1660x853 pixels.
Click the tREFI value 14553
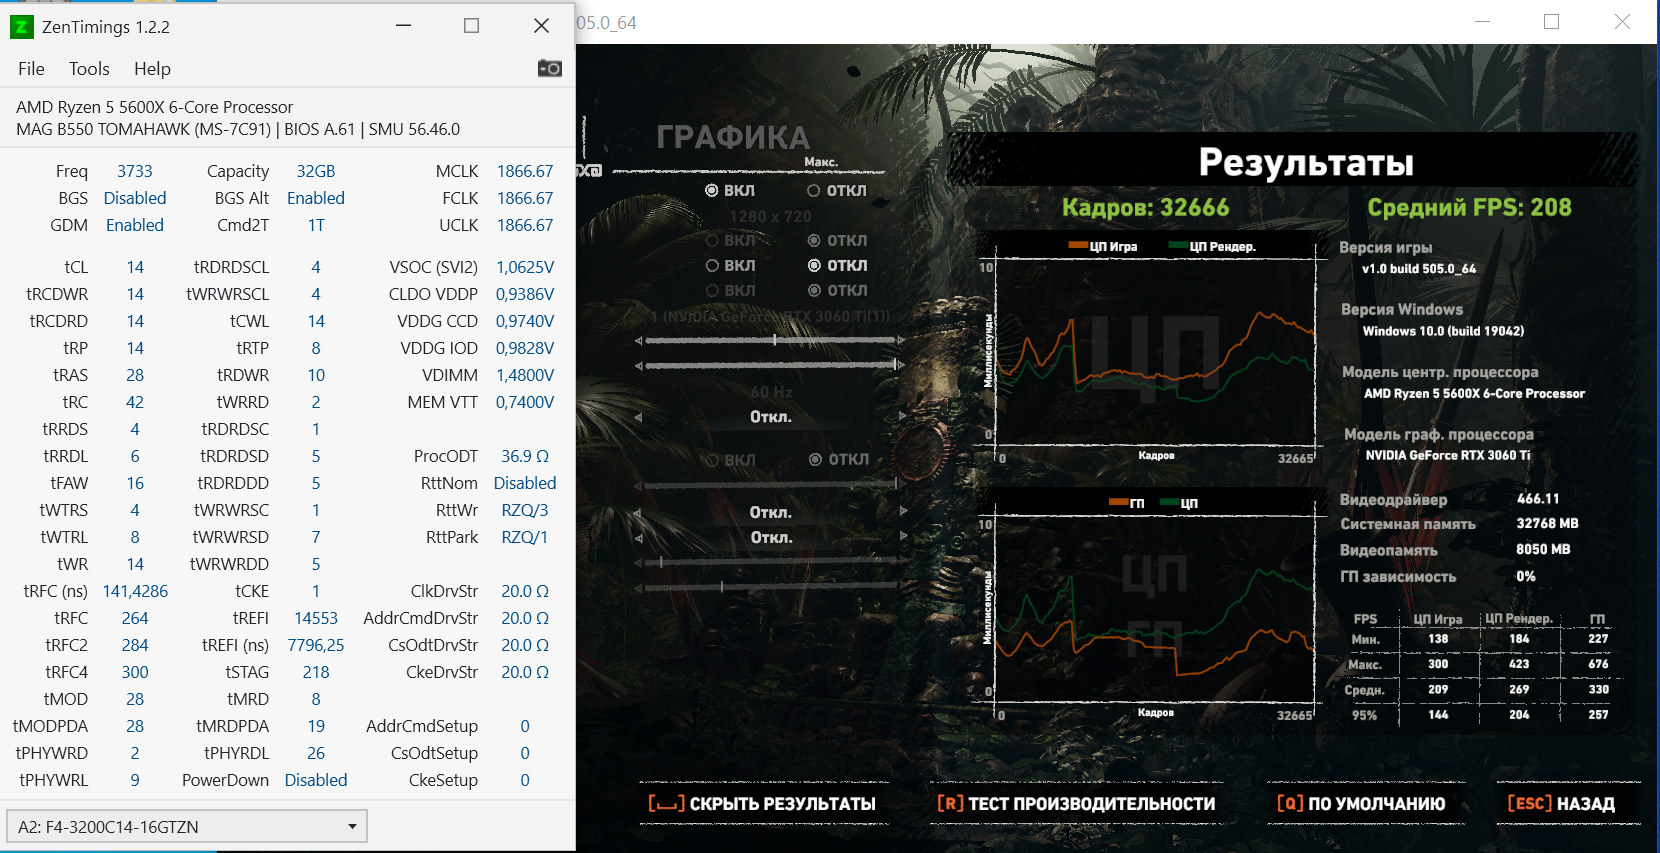[x=316, y=618]
